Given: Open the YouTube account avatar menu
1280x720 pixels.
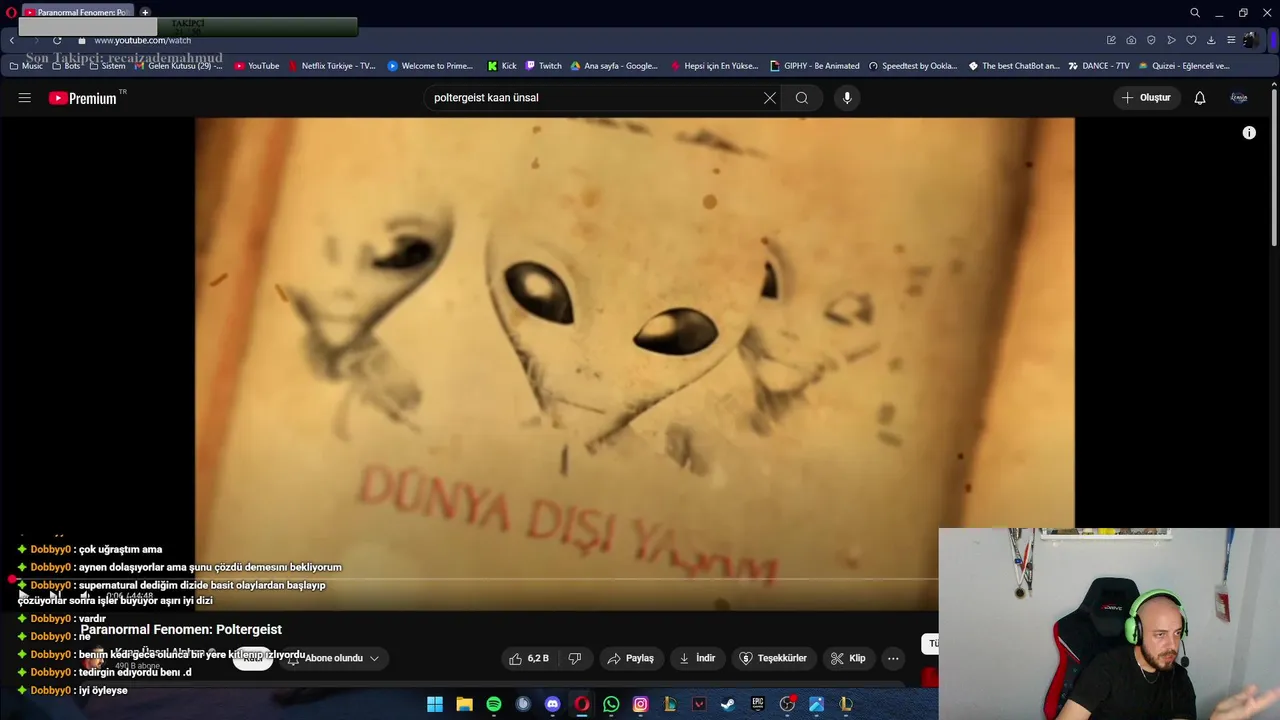Looking at the screenshot, I should click(1239, 98).
